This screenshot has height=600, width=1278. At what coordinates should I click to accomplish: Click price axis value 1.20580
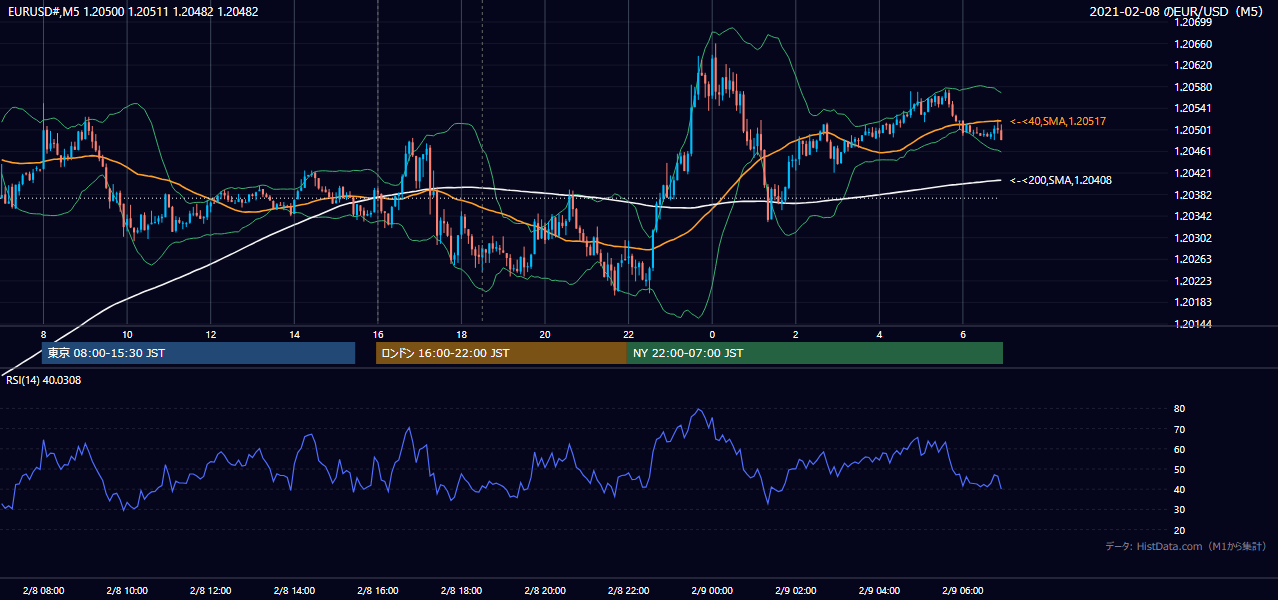point(1193,87)
